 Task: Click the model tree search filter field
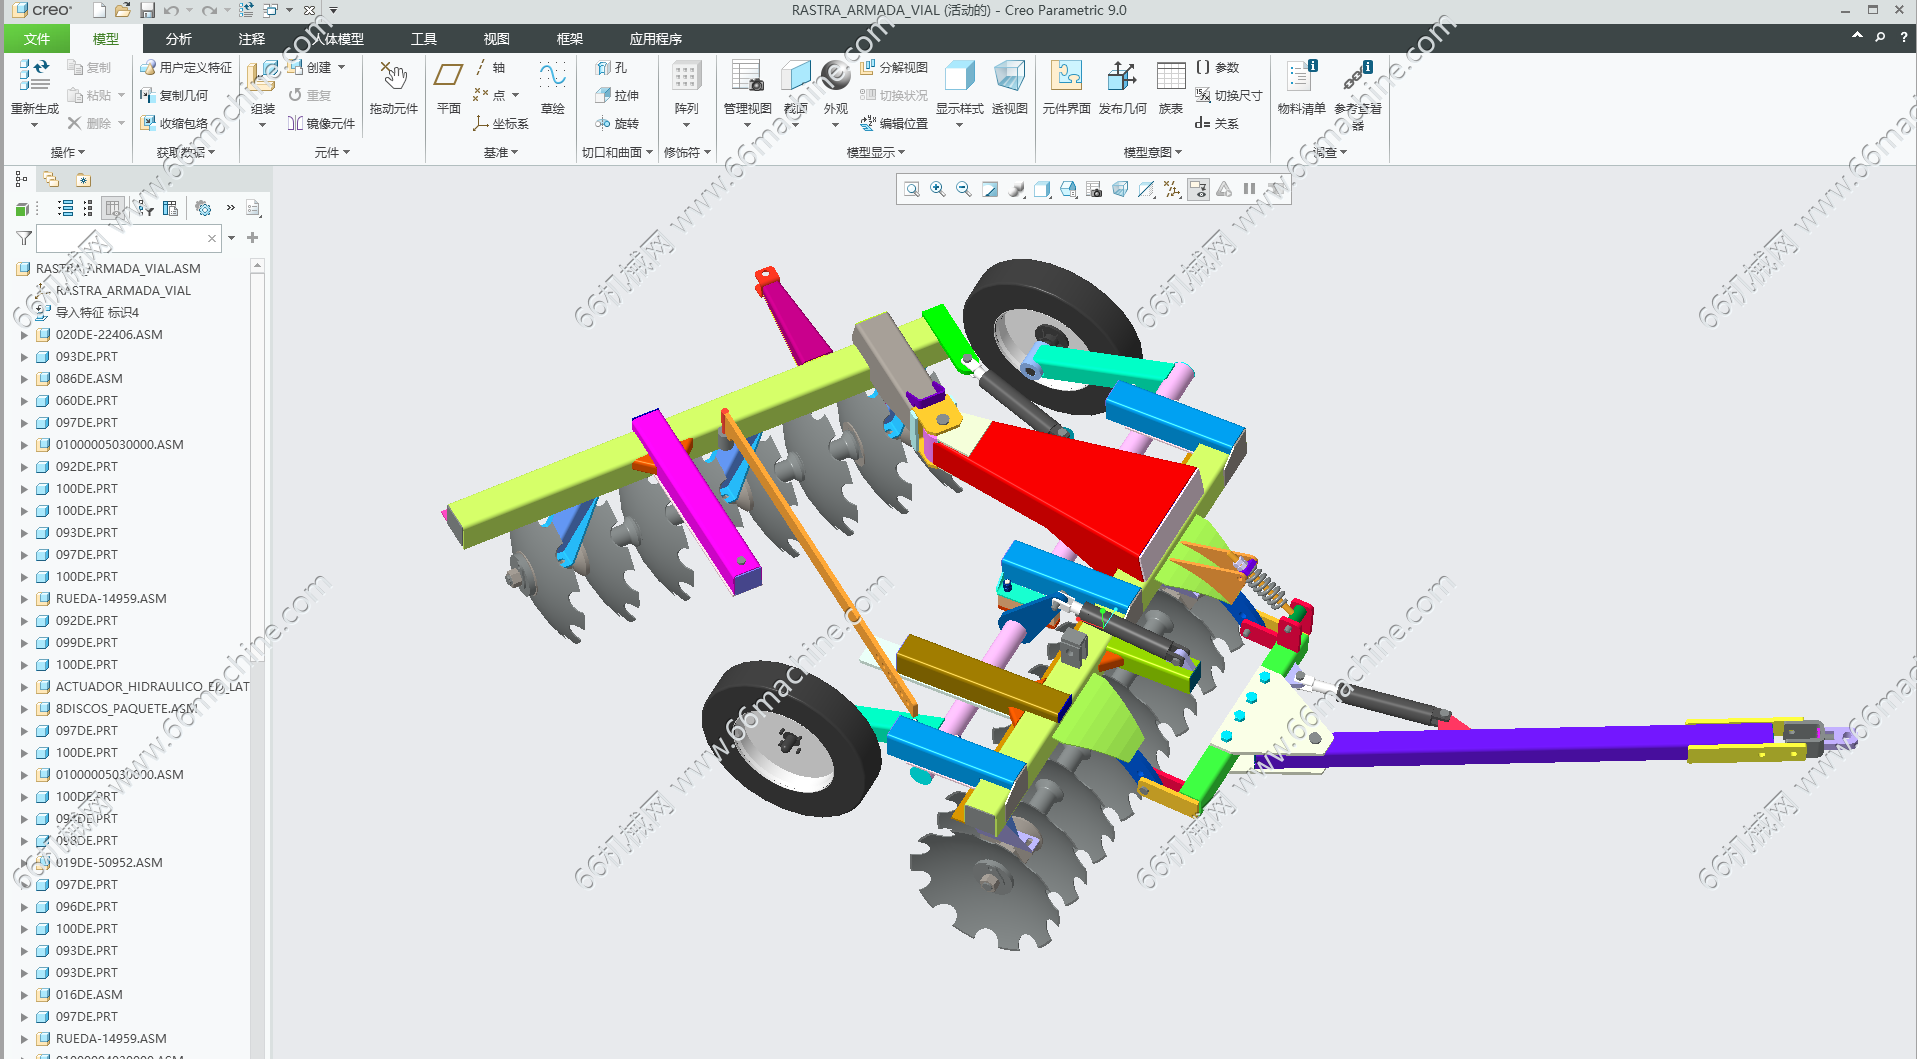coord(121,238)
